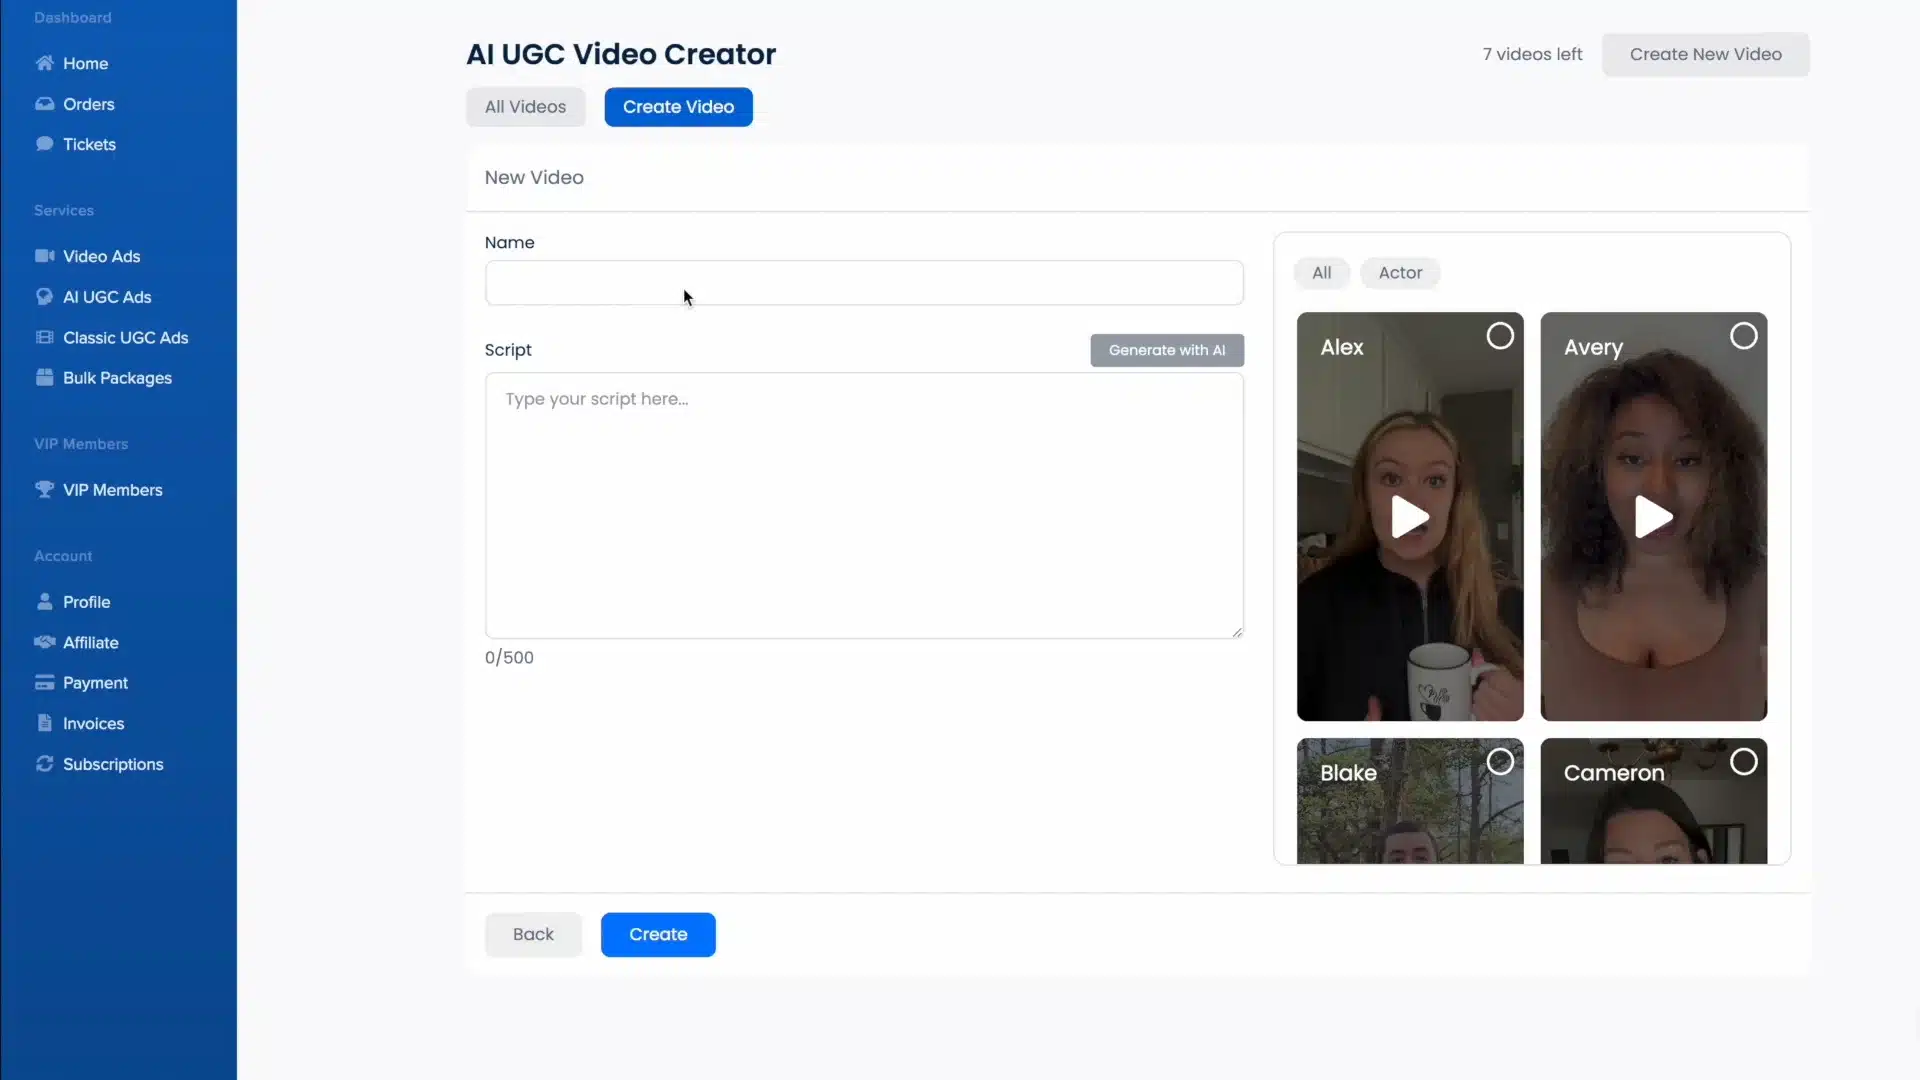The height and width of the screenshot is (1080, 1920).
Task: Open the Create Video tab
Action: click(x=678, y=107)
